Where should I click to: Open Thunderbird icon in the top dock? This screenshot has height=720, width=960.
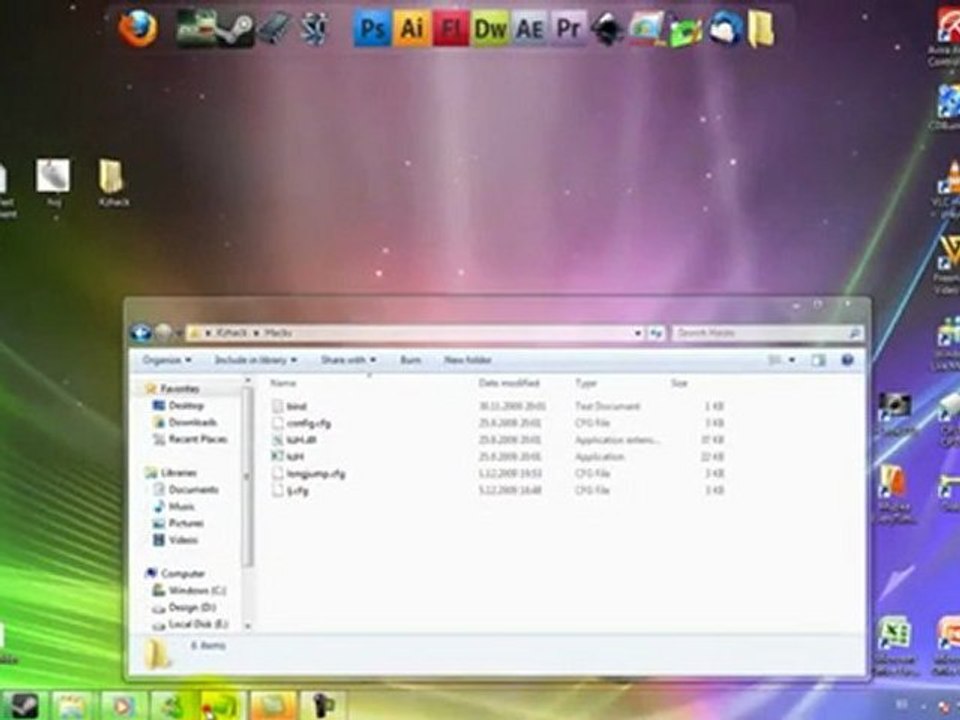(726, 29)
